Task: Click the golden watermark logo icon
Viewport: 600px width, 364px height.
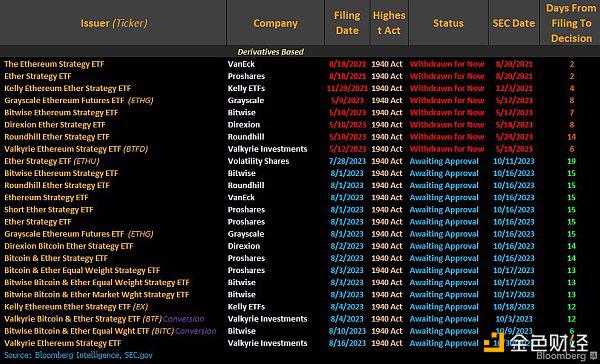Action: (494, 342)
